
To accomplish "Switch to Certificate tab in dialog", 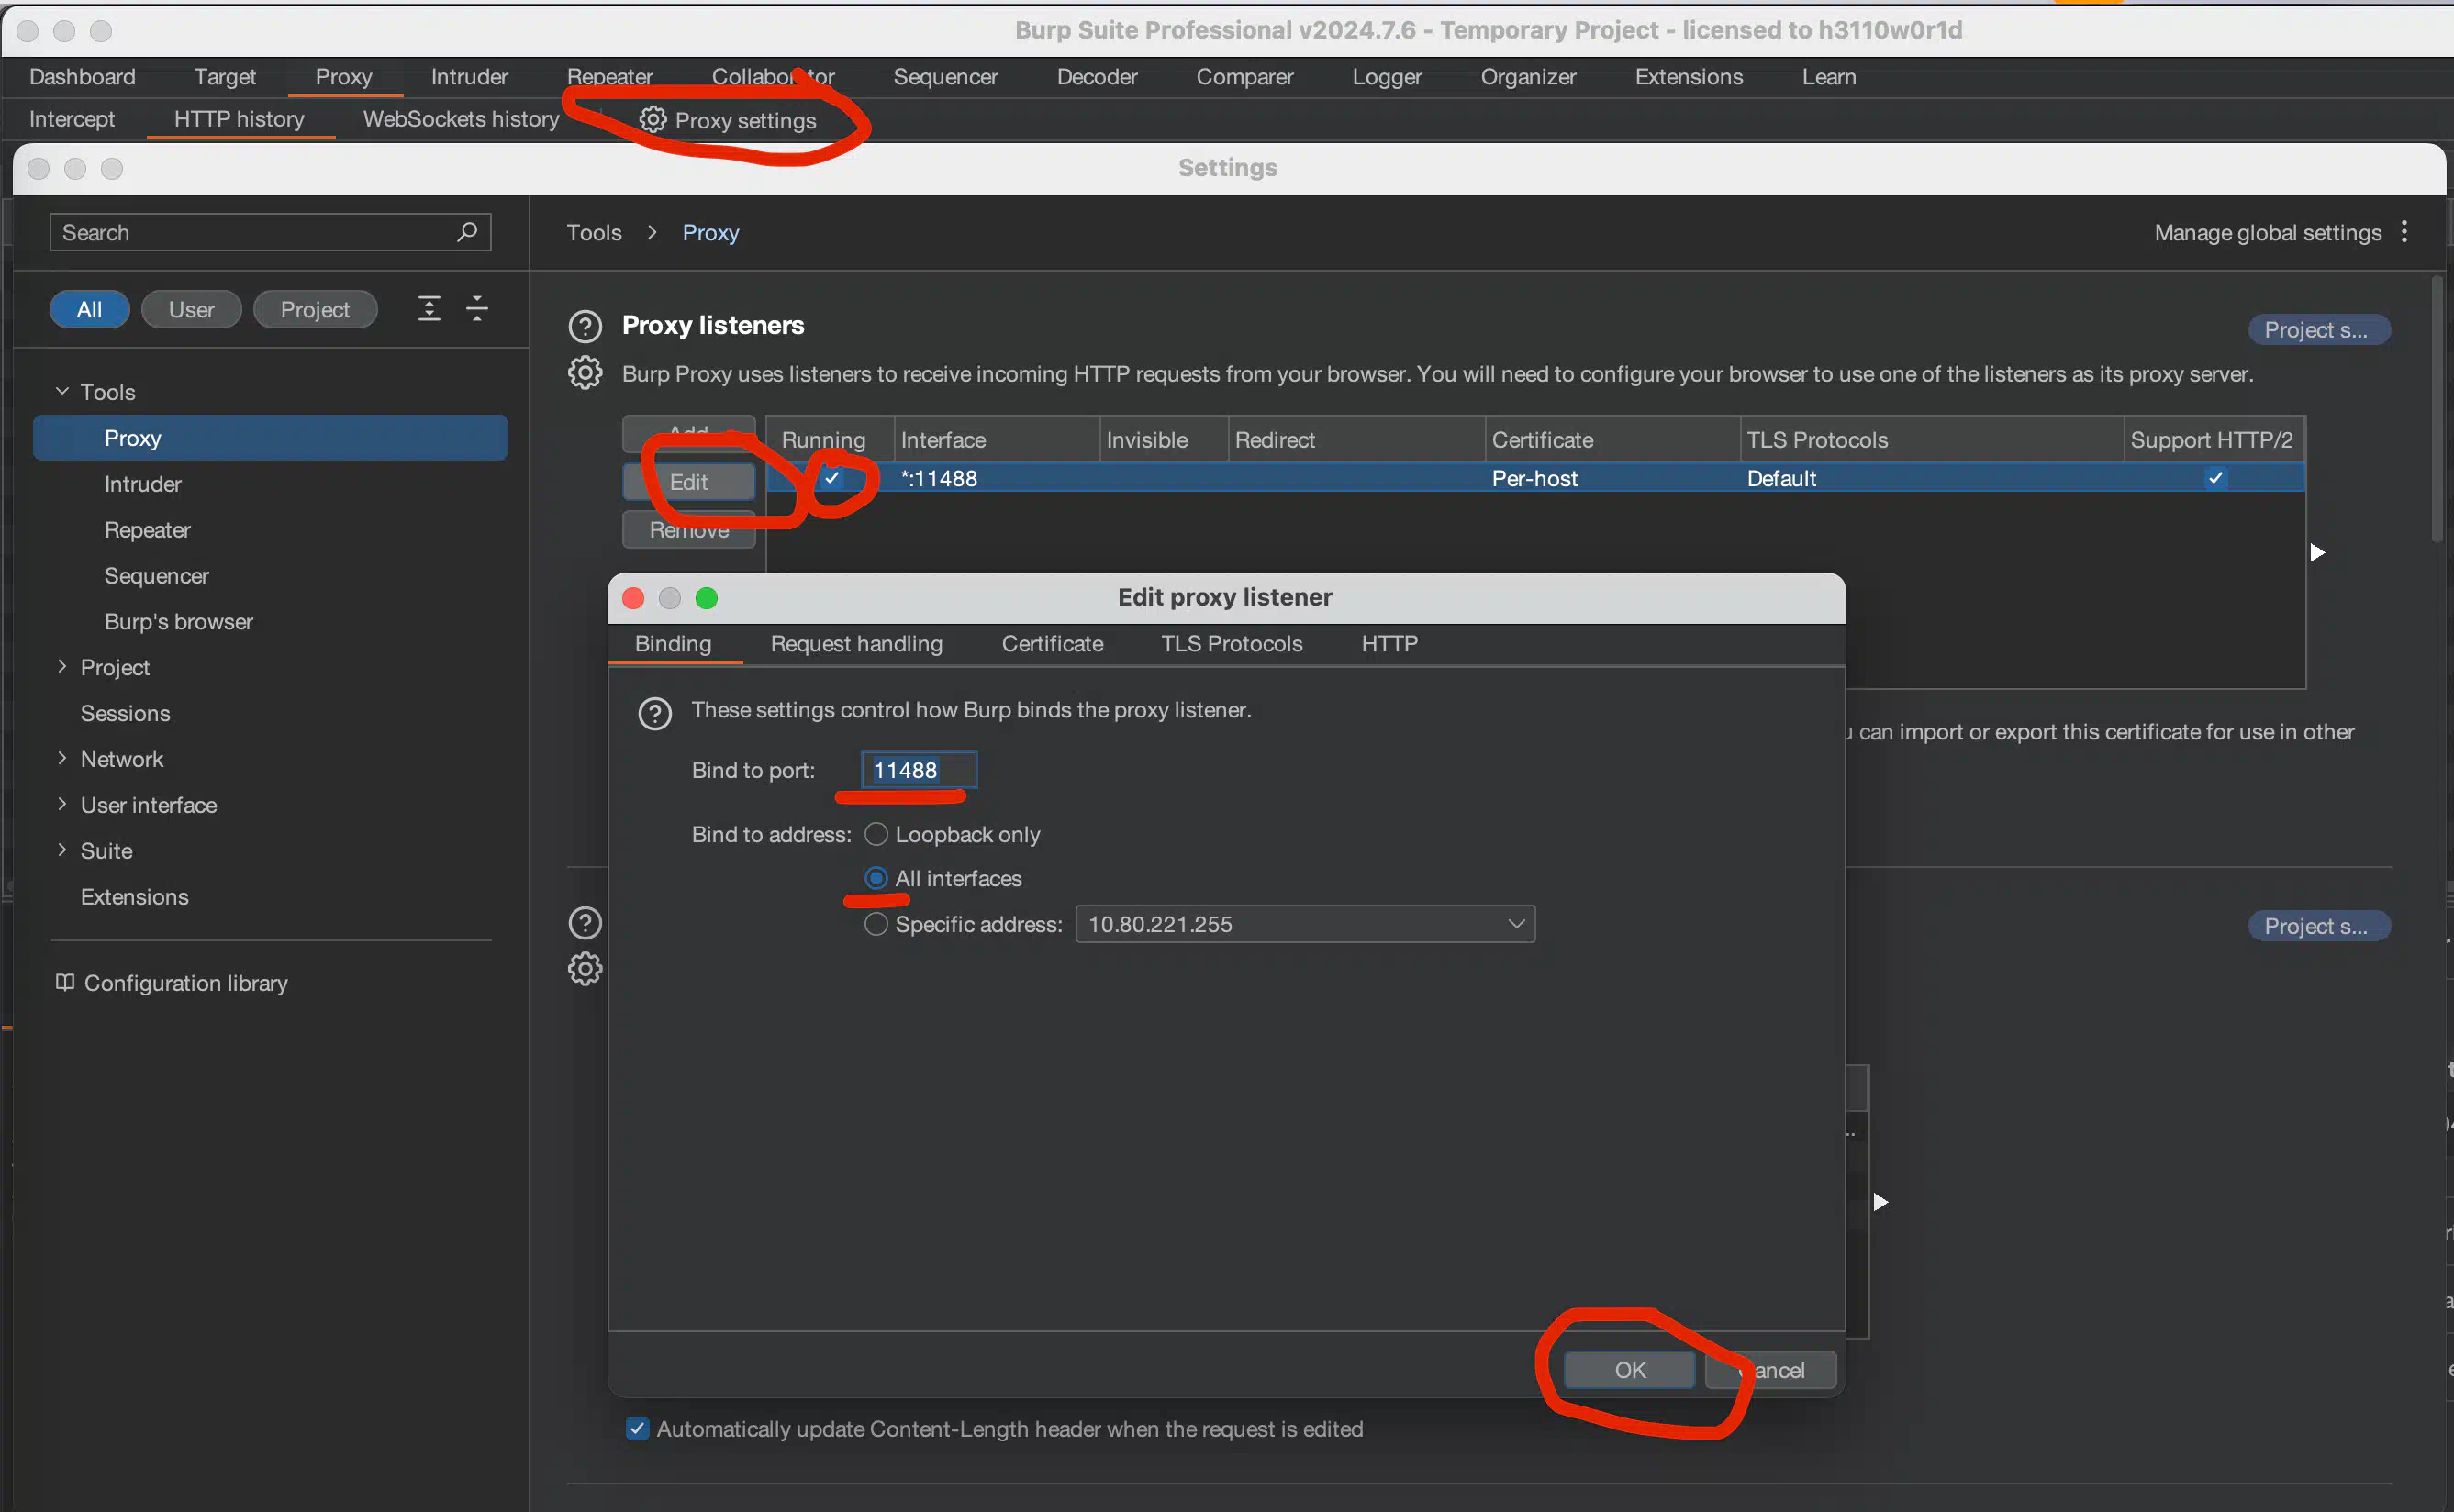I will [1052, 643].
